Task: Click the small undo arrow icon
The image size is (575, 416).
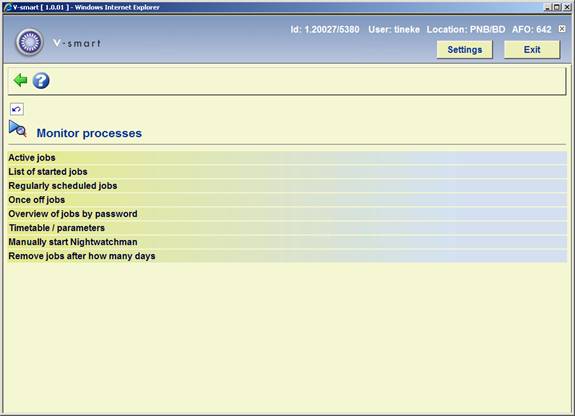Action: 17,109
